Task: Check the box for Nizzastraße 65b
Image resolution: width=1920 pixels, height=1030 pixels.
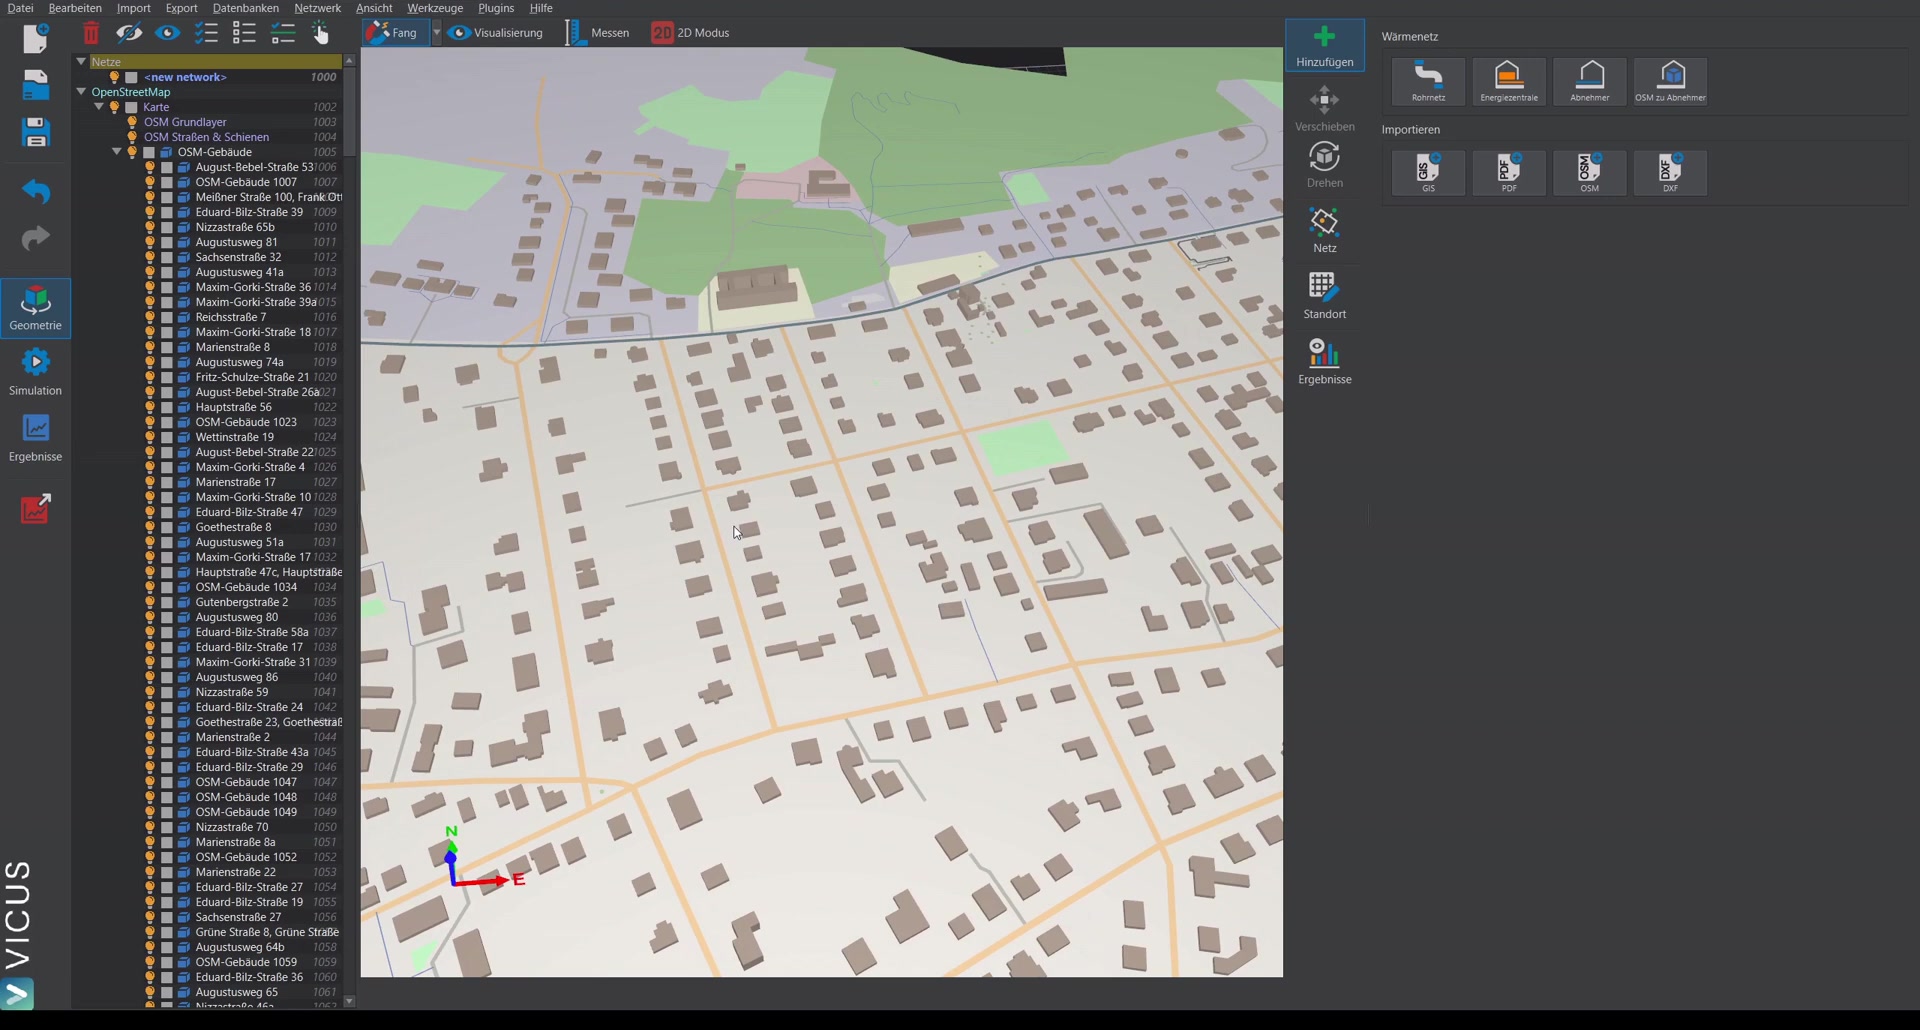Action: point(167,227)
